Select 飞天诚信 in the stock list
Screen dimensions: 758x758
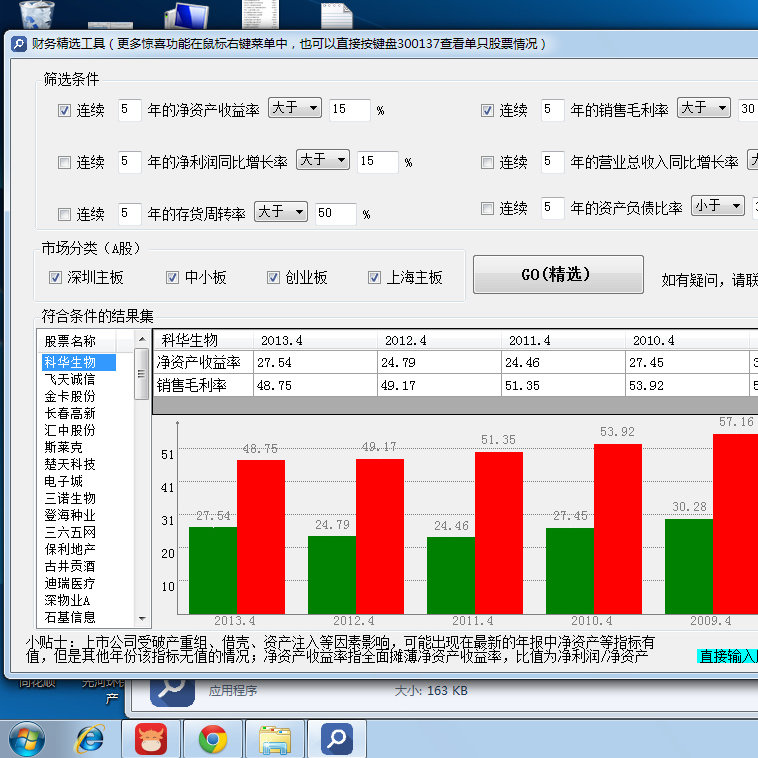coord(70,379)
